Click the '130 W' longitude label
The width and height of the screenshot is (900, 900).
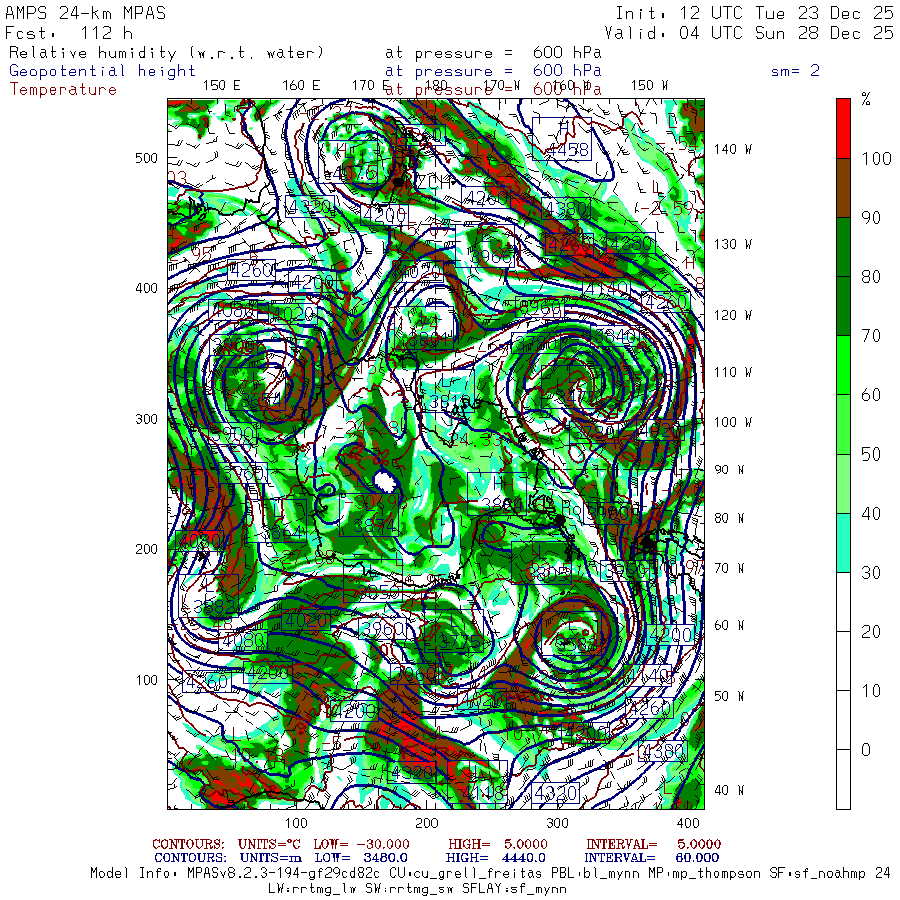coord(732,244)
